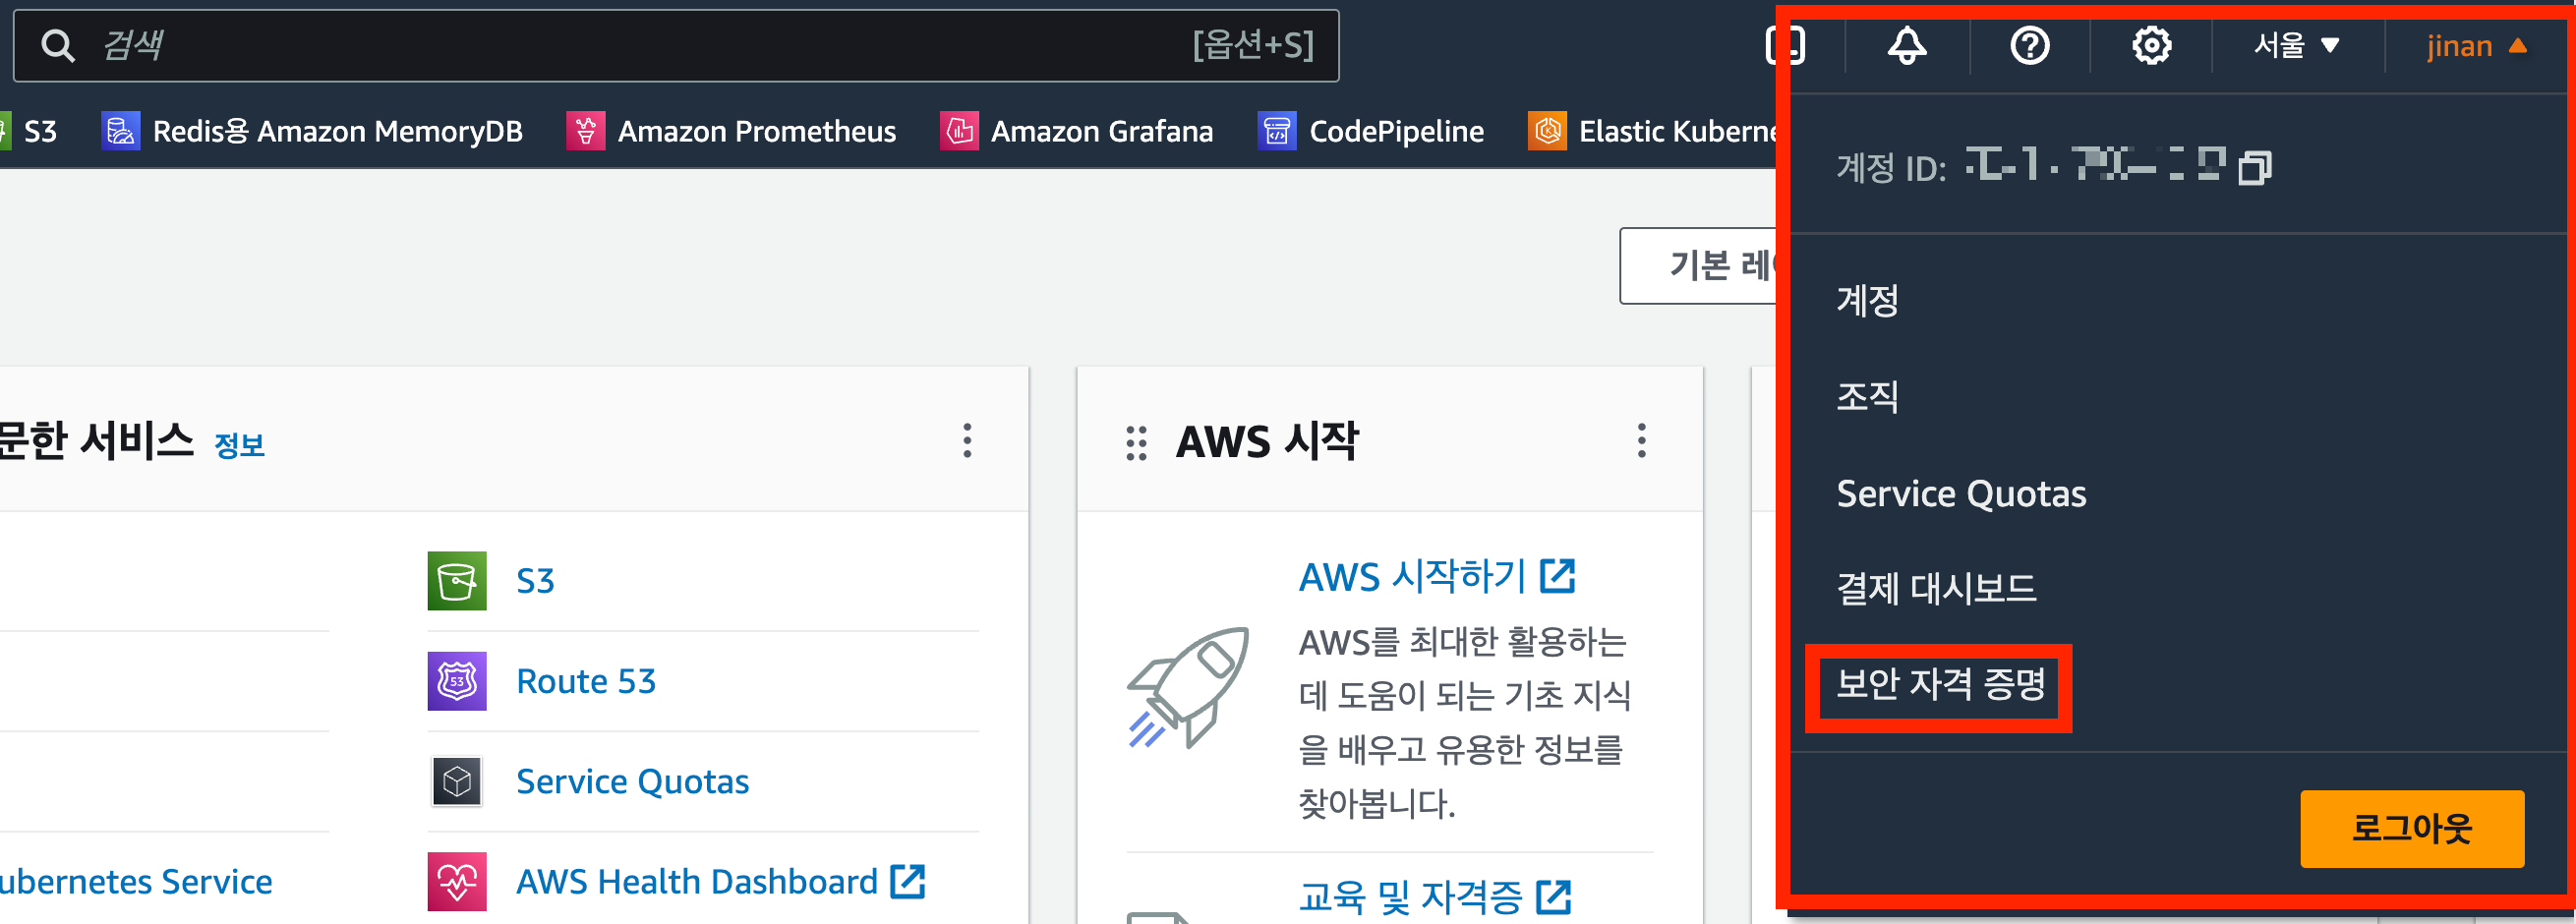Open Route 53 from recent services

click(586, 681)
